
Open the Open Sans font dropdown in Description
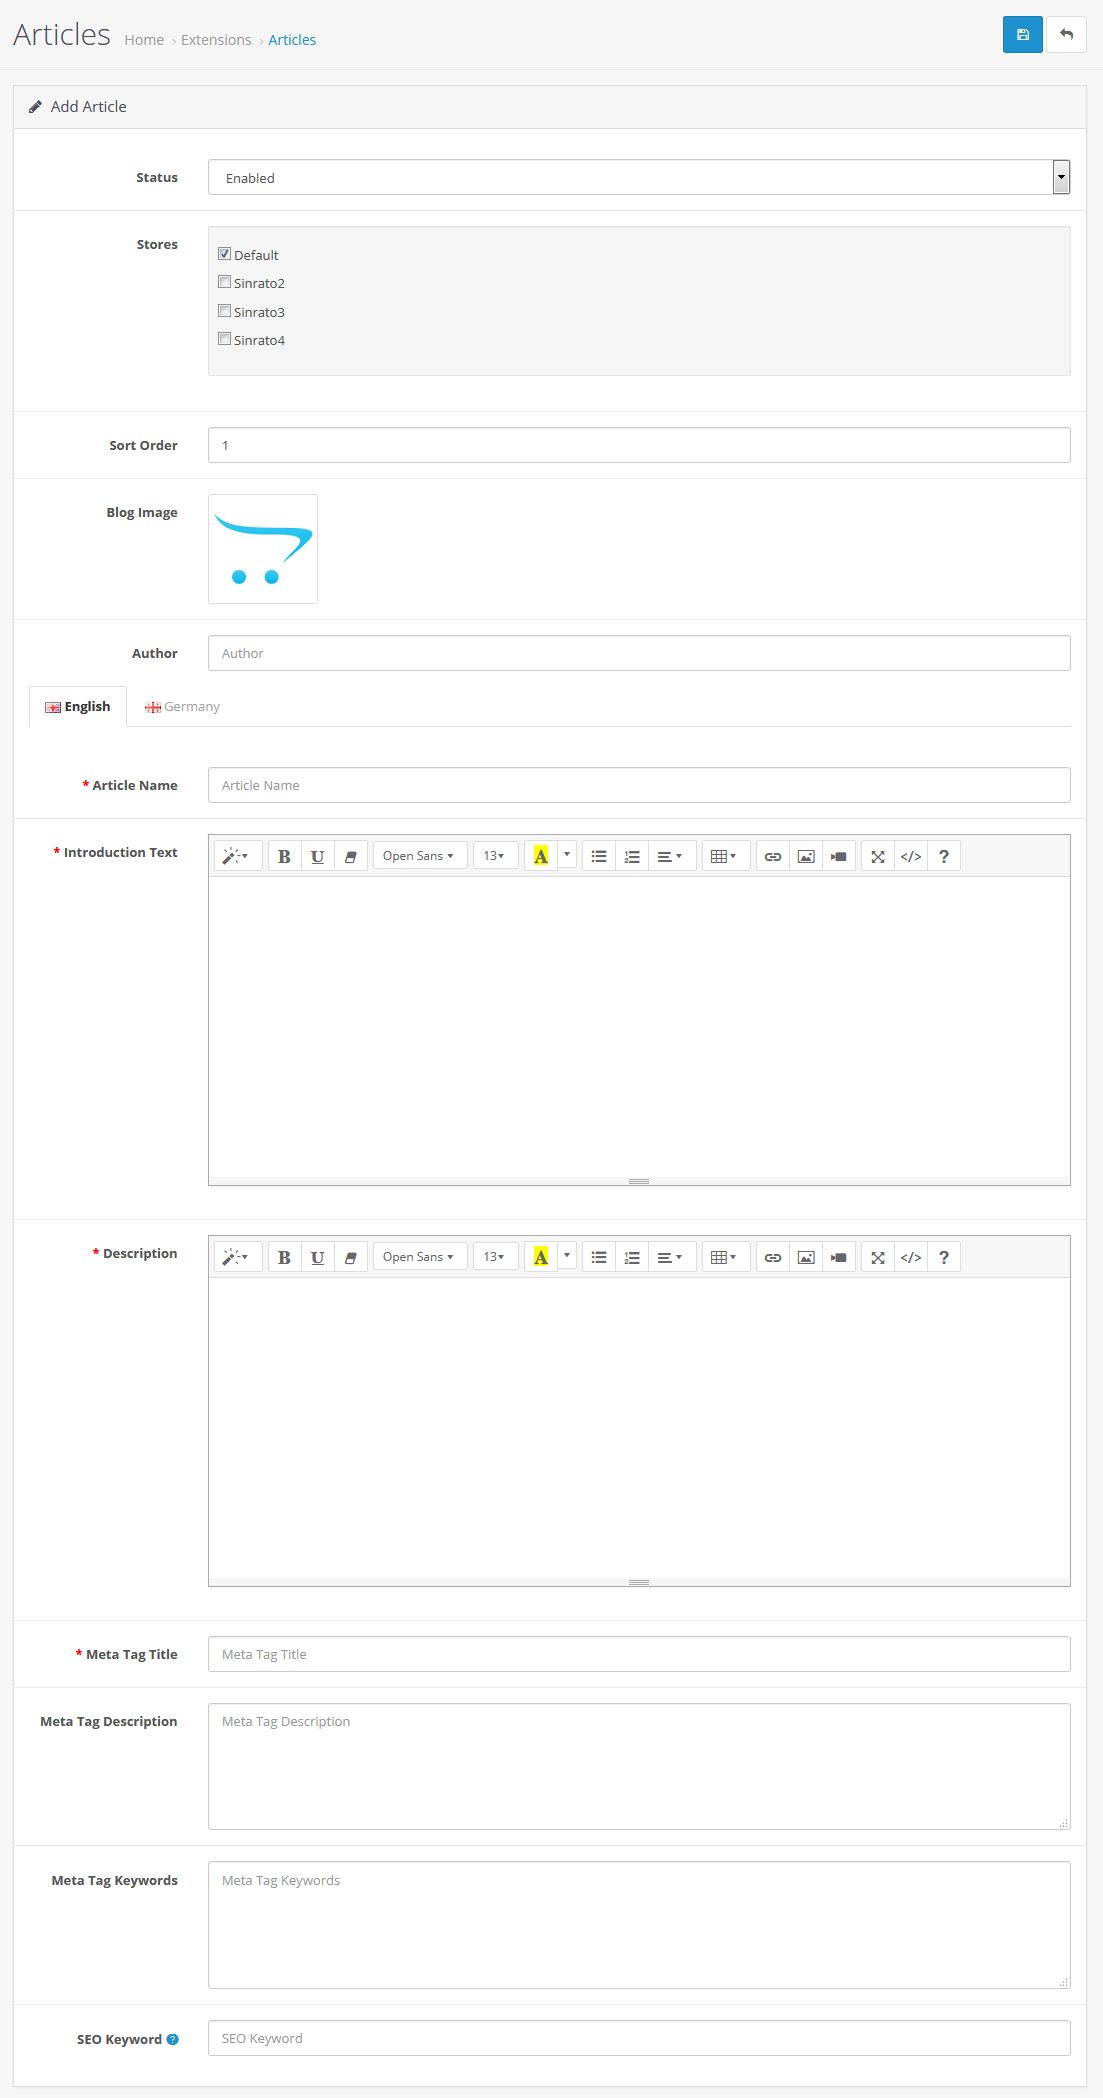(x=420, y=1257)
